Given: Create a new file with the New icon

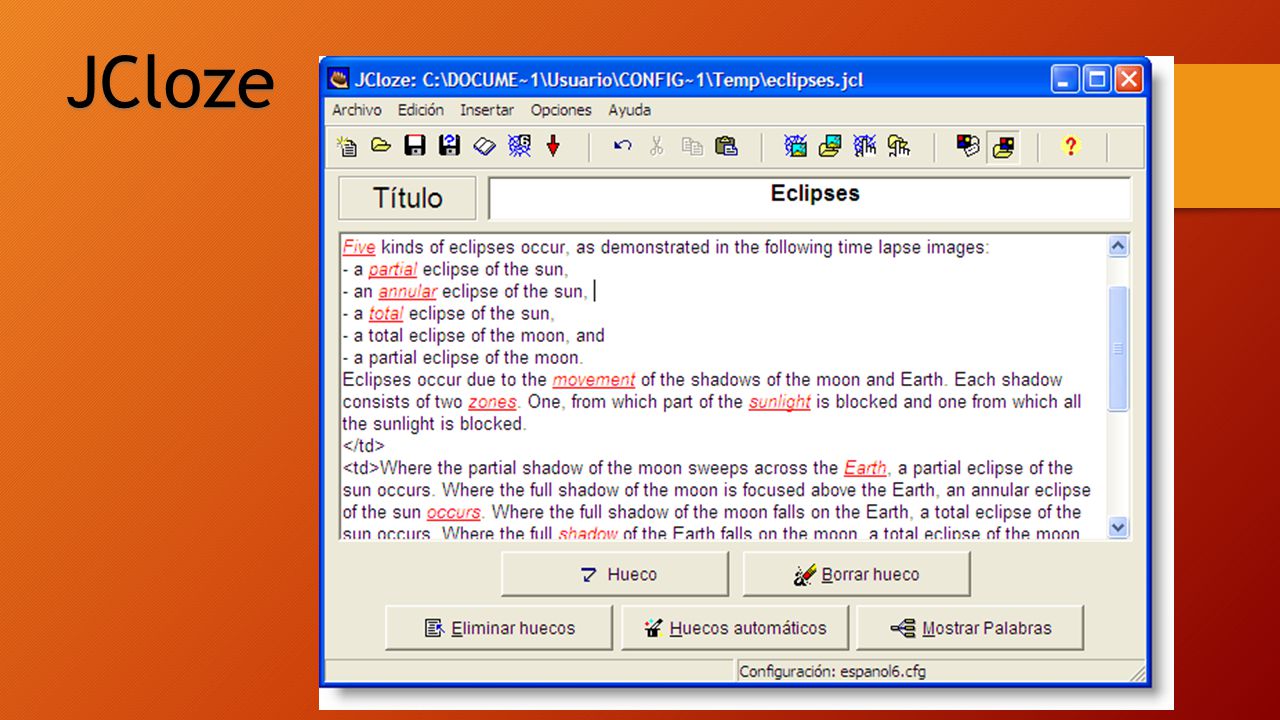Looking at the screenshot, I should tap(347, 147).
